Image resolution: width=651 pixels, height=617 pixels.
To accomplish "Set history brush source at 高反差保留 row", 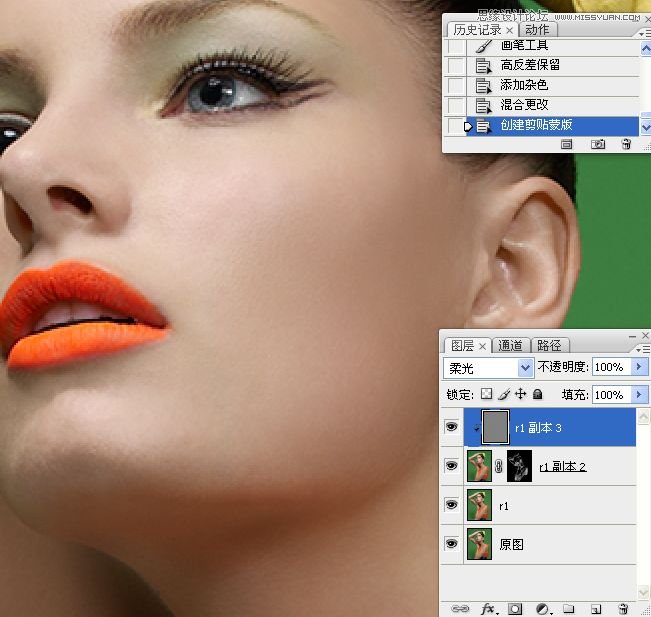I will coord(455,66).
